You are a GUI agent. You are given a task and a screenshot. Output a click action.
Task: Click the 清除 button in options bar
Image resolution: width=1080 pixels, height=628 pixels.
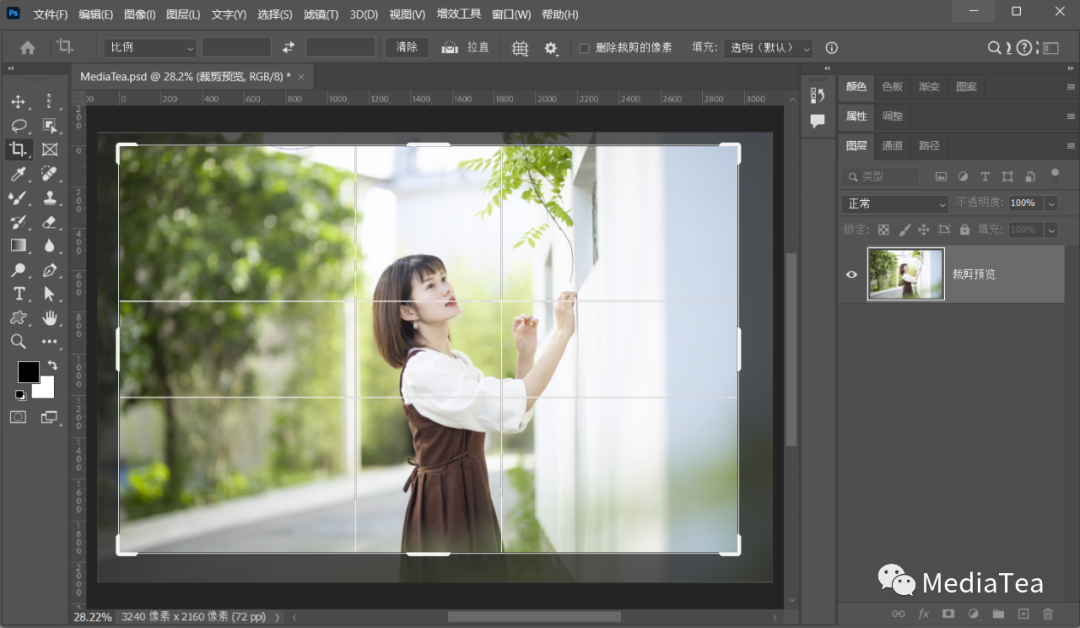coord(406,47)
